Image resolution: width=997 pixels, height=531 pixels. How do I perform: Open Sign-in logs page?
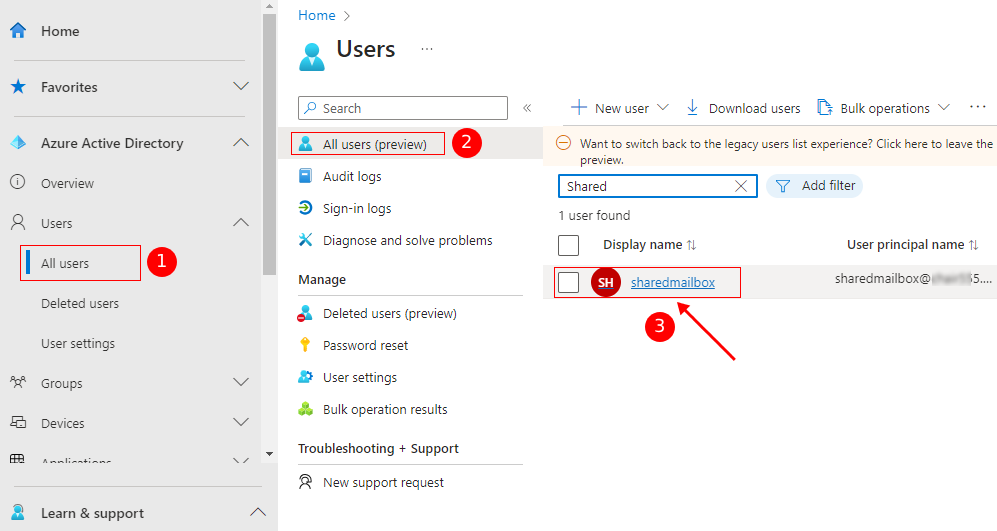356,208
